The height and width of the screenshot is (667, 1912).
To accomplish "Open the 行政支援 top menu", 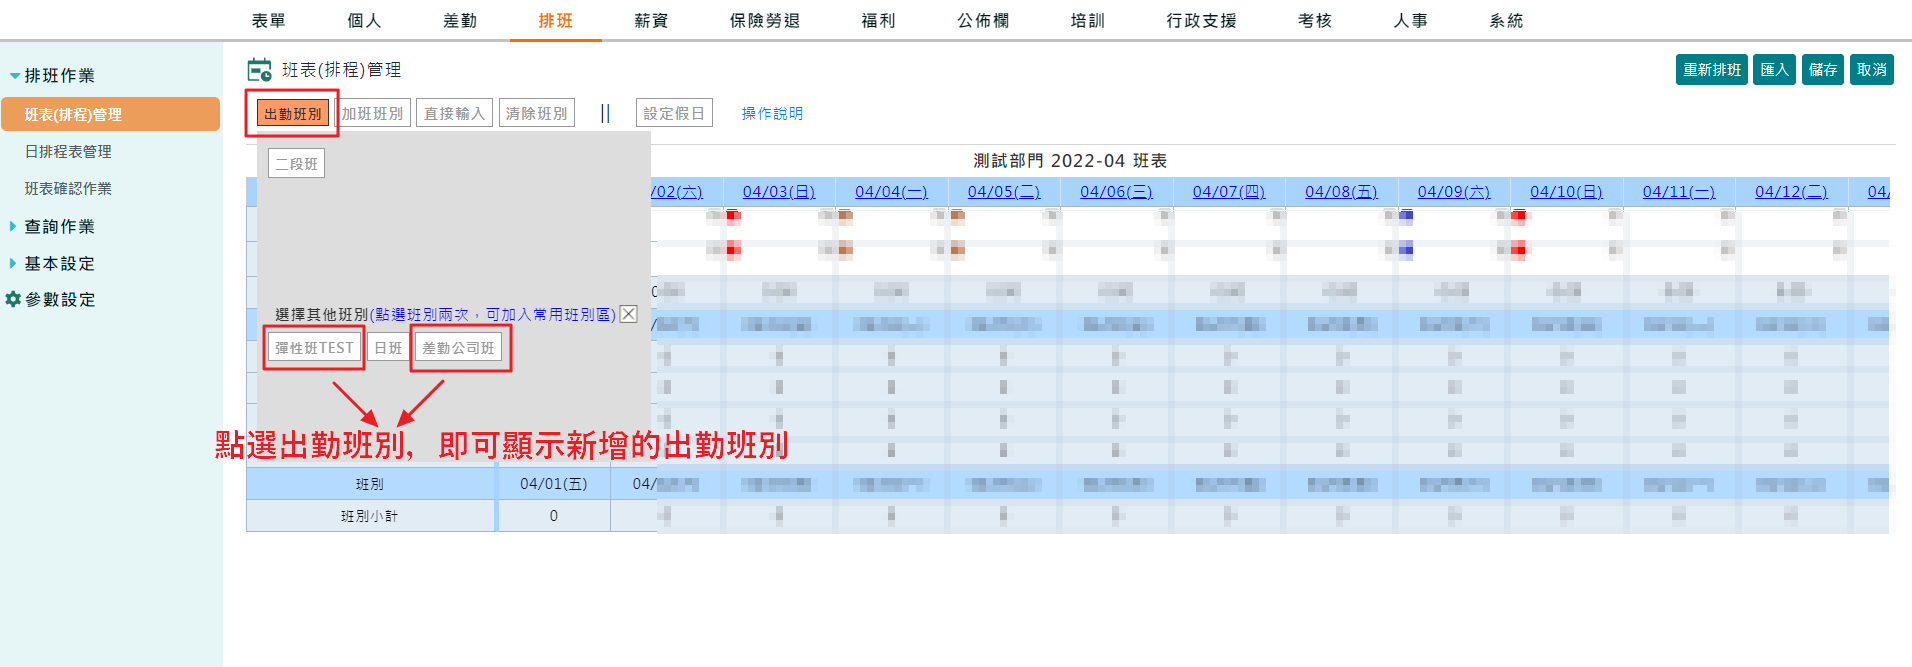I will coord(1201,21).
